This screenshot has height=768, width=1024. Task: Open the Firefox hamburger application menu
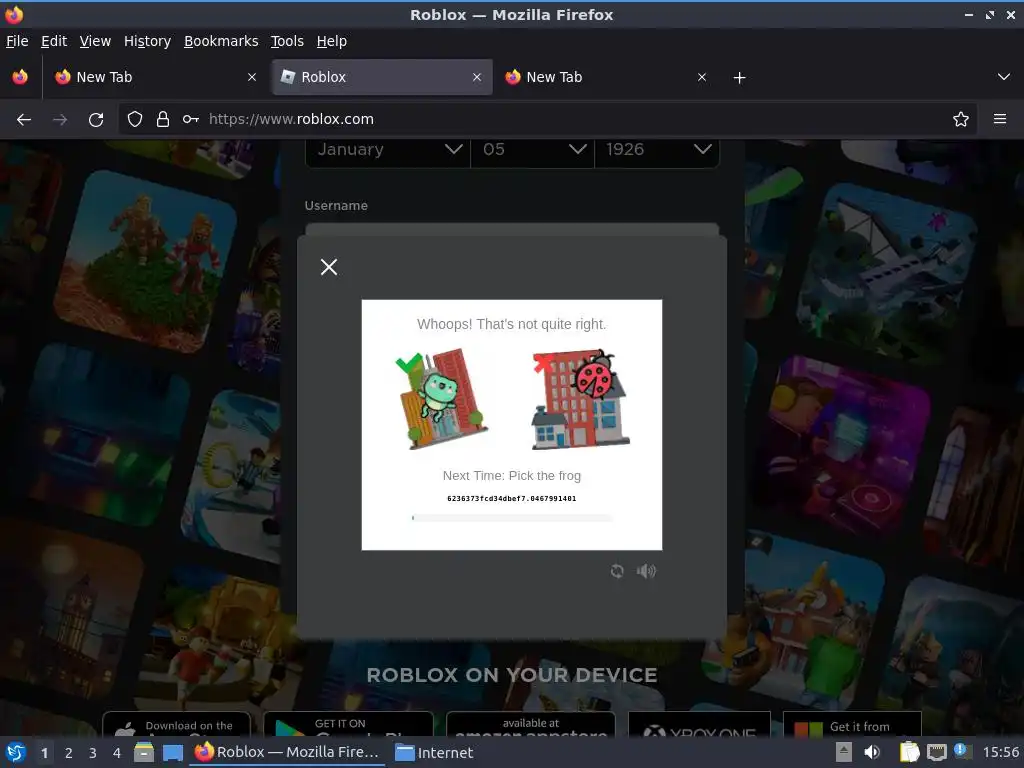click(1000, 120)
